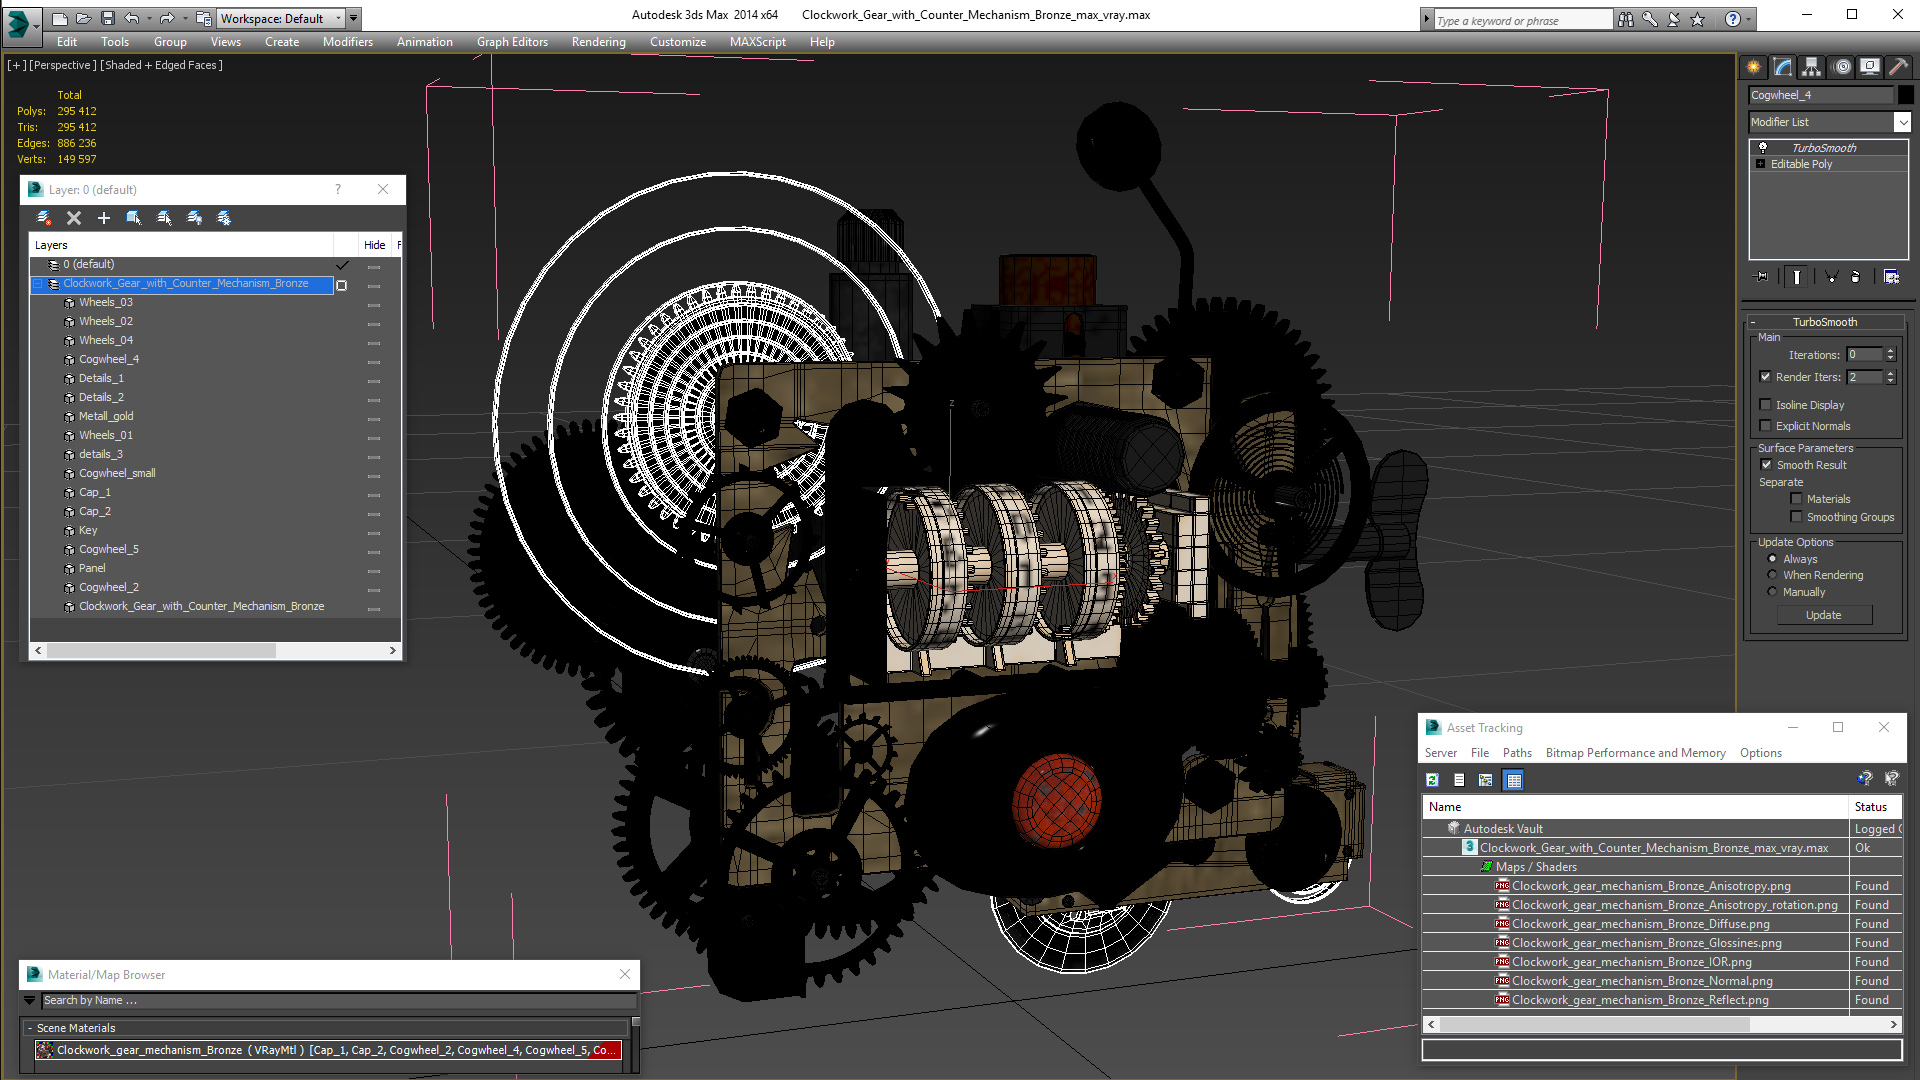Click the Save File floppy icon

[108, 18]
